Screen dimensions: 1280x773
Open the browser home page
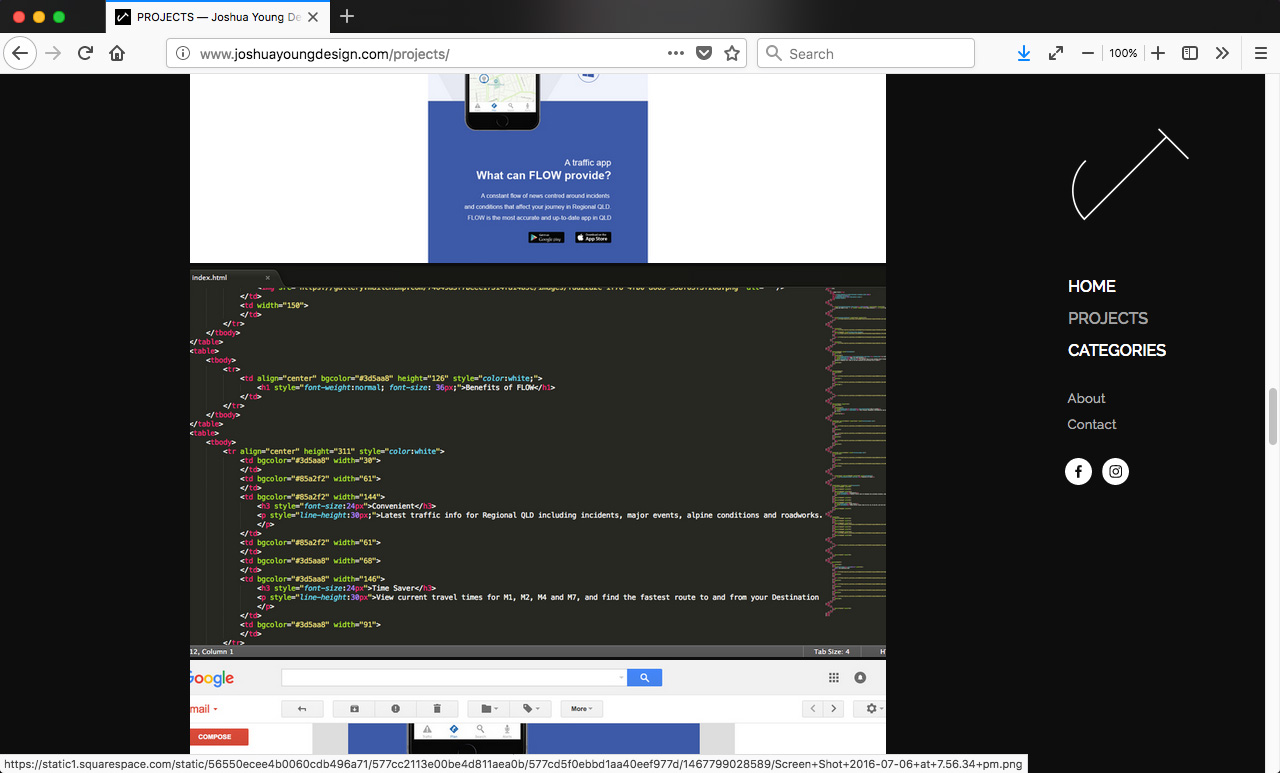(x=117, y=53)
